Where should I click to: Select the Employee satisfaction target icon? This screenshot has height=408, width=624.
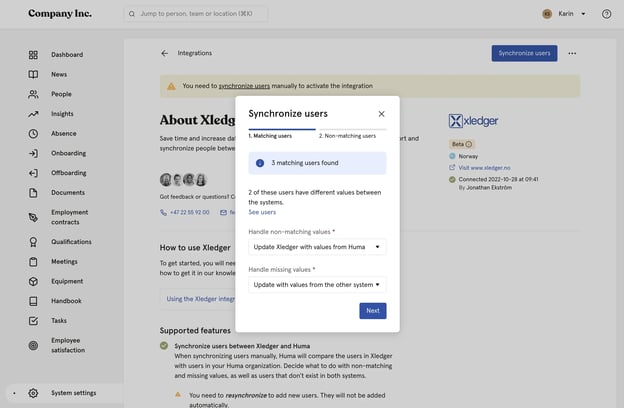(x=33, y=346)
